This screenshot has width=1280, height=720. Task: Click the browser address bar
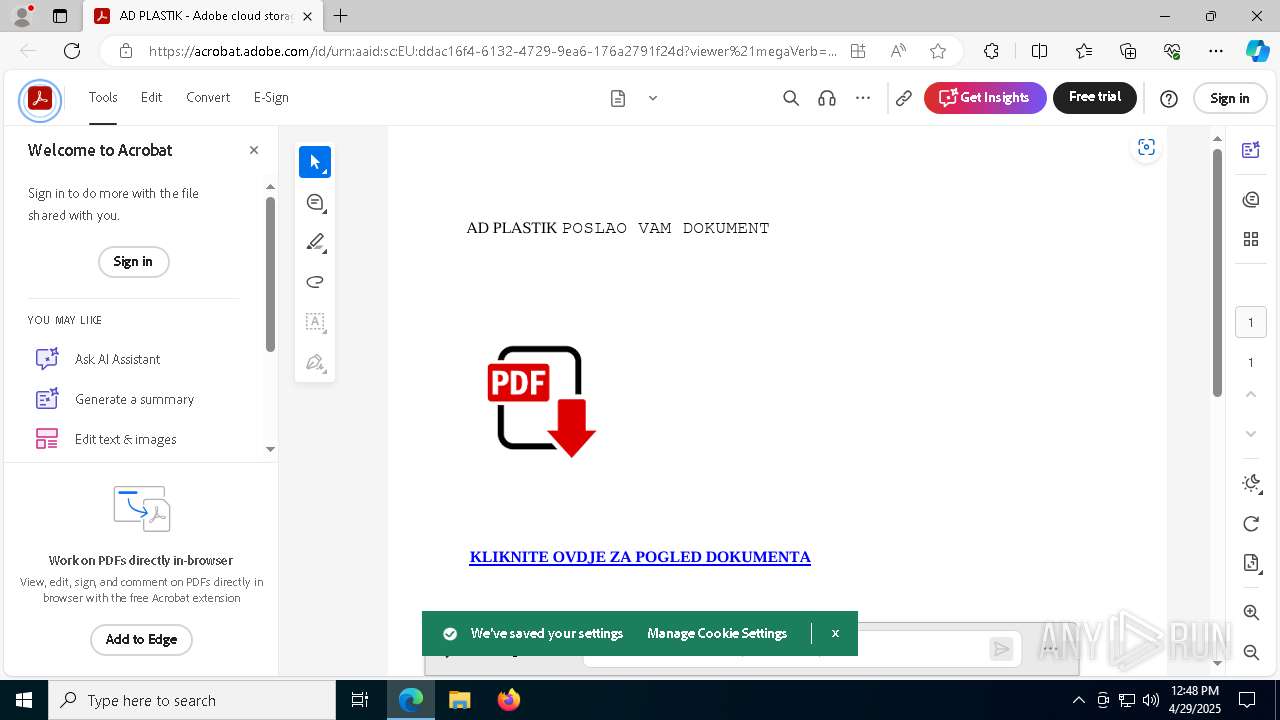[x=492, y=51]
